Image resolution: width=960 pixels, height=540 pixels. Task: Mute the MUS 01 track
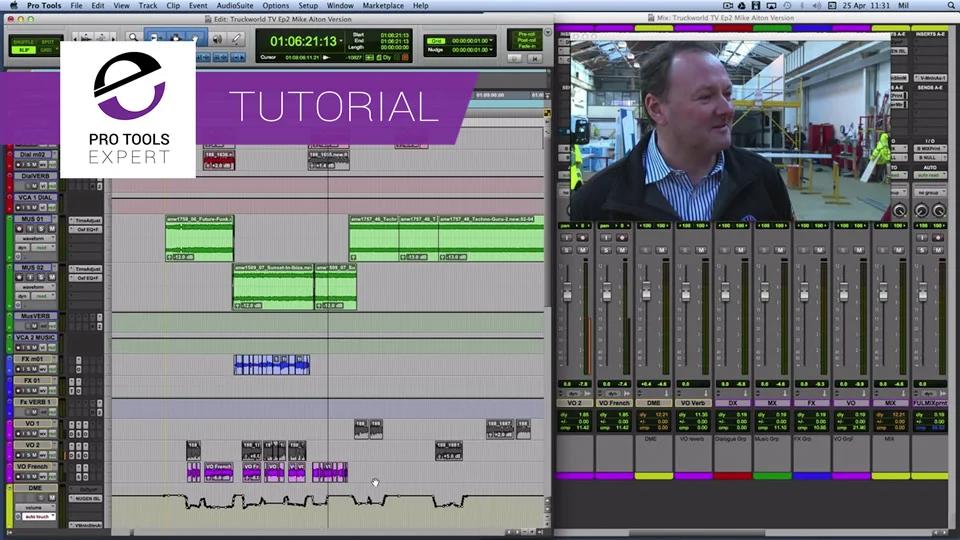52,228
